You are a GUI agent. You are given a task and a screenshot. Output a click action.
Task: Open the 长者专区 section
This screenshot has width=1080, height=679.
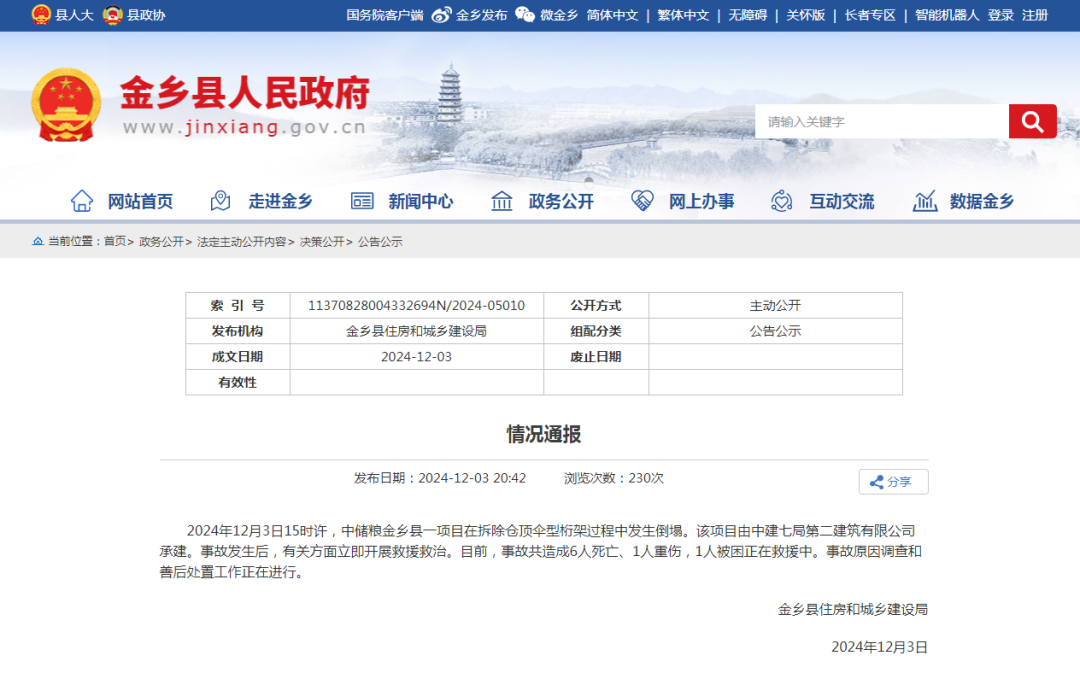click(x=871, y=15)
